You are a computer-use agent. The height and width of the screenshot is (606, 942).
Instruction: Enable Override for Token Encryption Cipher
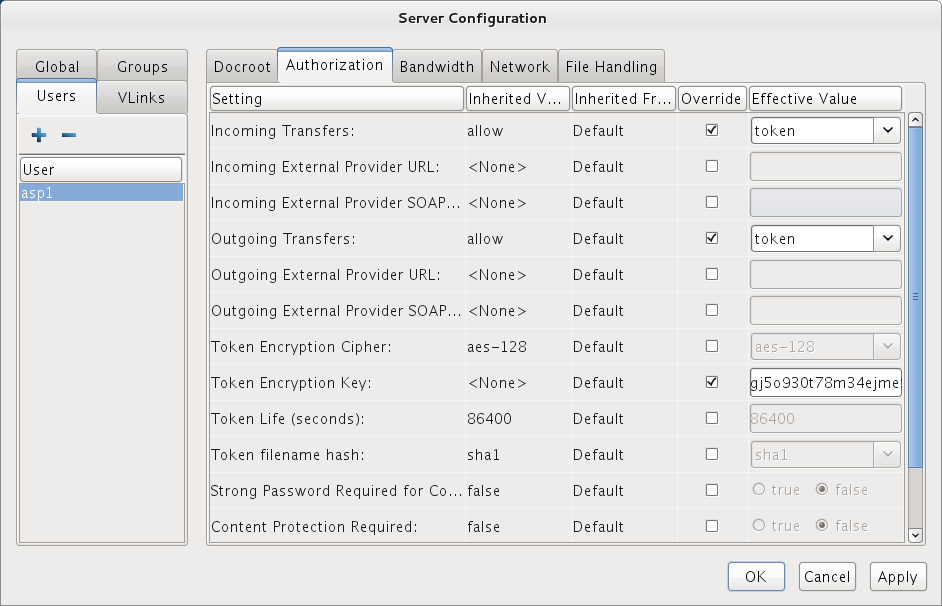712,346
